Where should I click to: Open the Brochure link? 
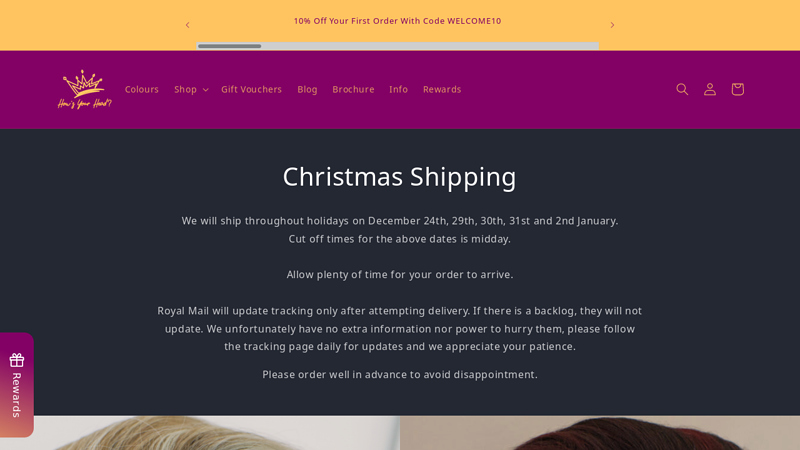point(353,89)
